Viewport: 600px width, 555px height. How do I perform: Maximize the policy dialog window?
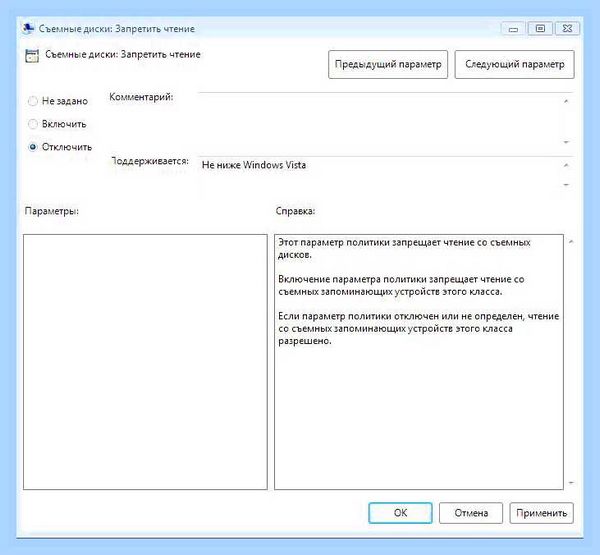point(540,29)
